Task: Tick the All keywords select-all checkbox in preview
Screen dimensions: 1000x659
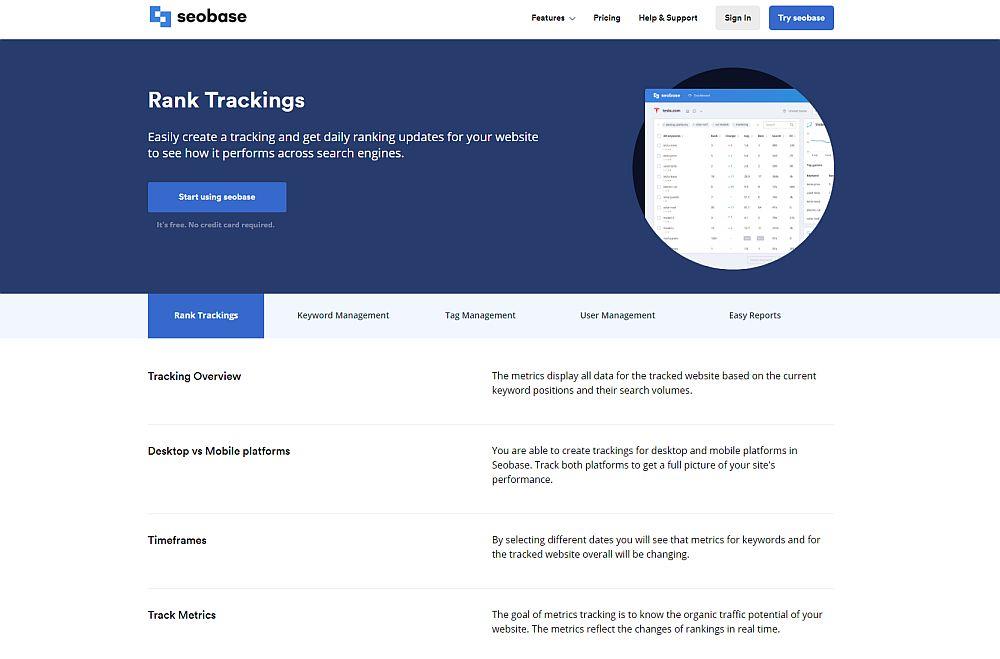Action: [658, 137]
